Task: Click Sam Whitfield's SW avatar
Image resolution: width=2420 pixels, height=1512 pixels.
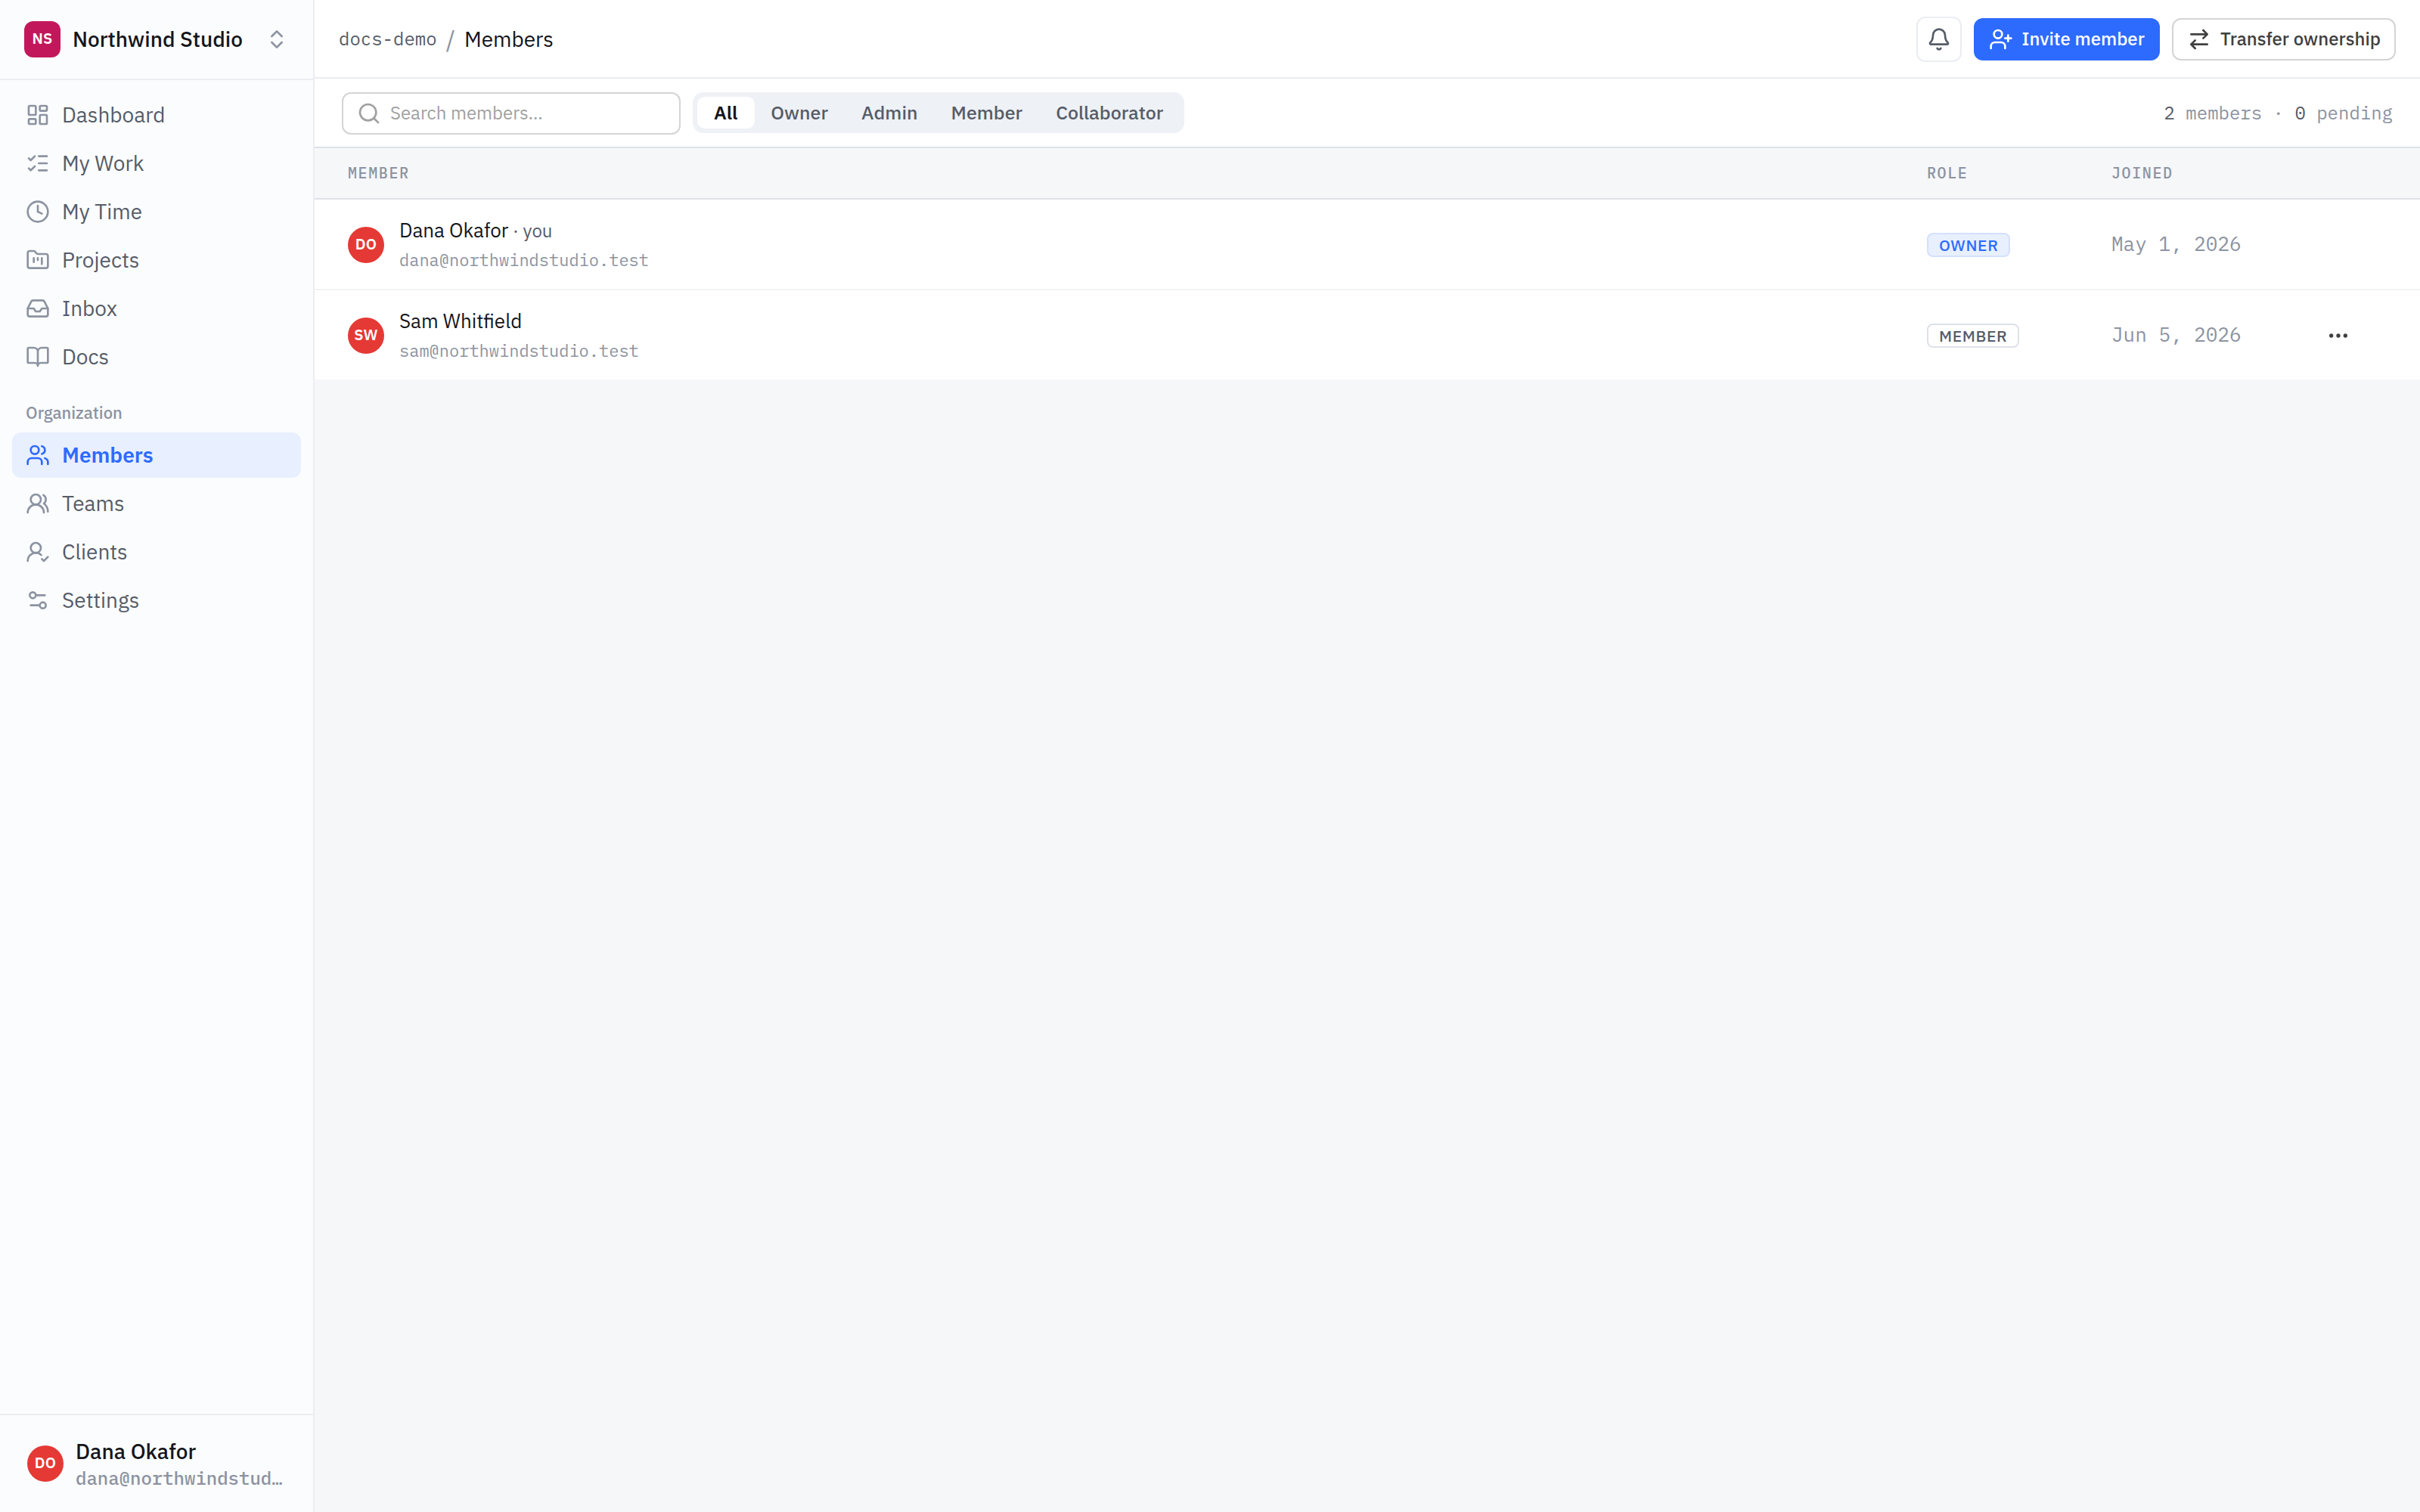Action: pos(366,335)
